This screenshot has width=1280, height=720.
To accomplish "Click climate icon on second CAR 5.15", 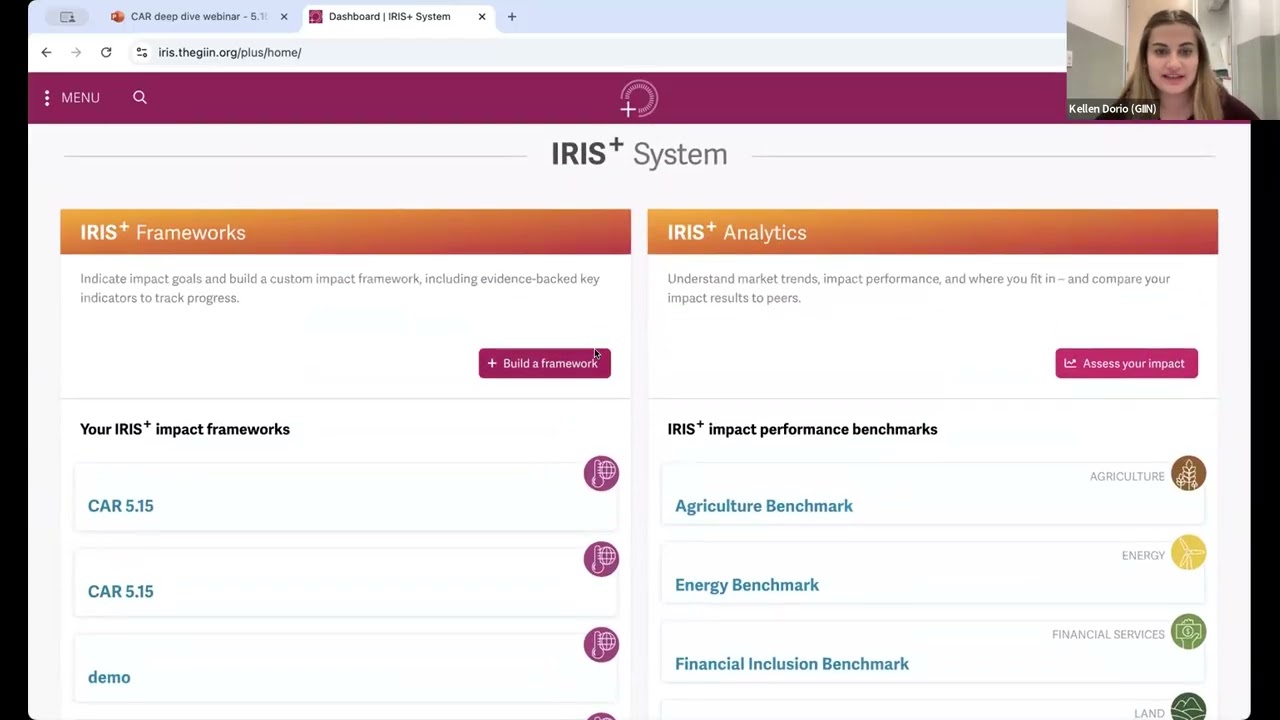I will click(601, 559).
